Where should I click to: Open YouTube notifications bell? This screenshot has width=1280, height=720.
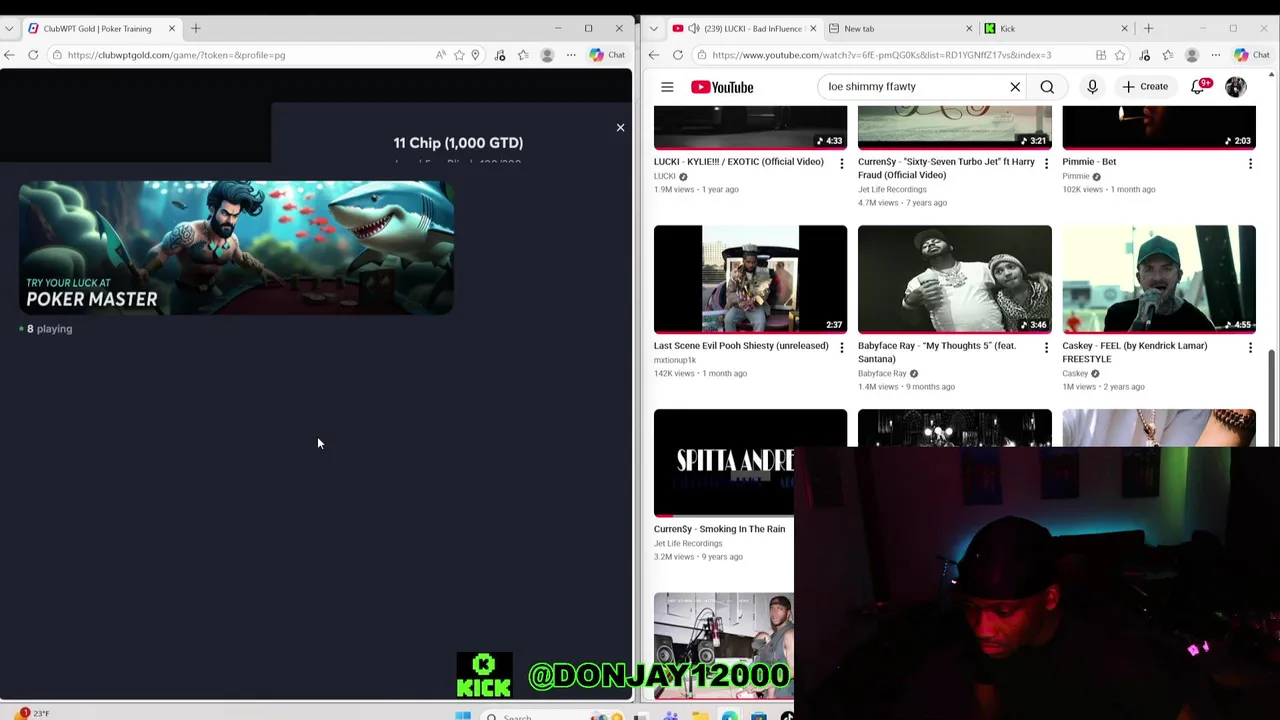(1198, 87)
